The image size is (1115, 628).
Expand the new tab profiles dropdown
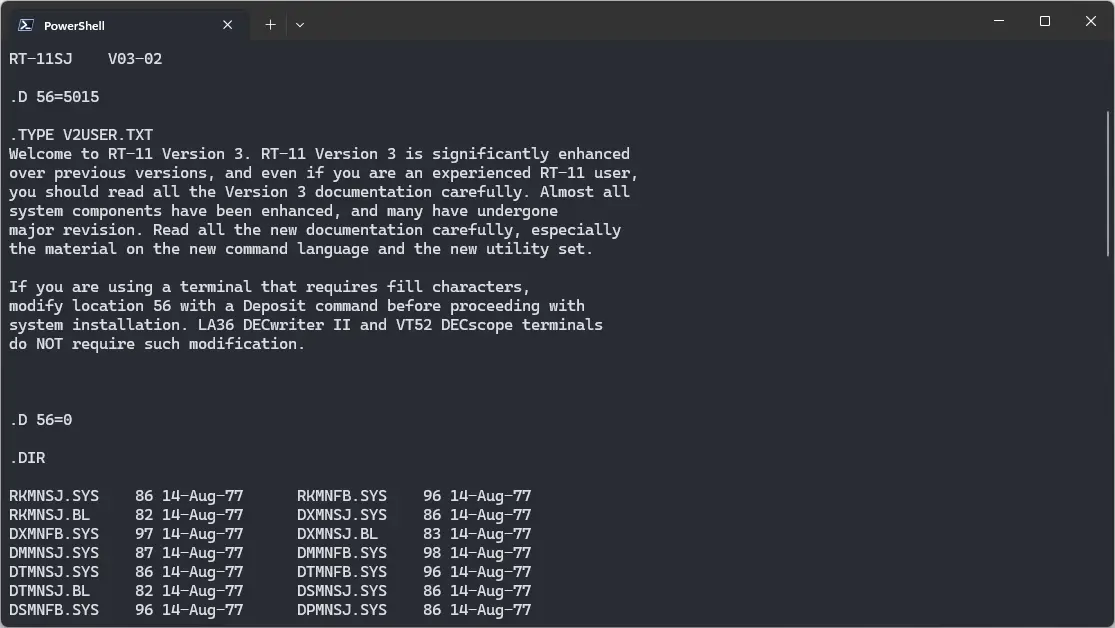(299, 25)
